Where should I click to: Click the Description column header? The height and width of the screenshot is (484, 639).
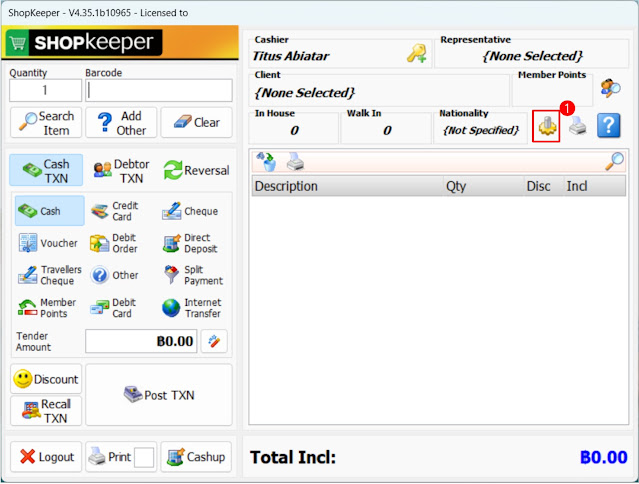pos(347,186)
